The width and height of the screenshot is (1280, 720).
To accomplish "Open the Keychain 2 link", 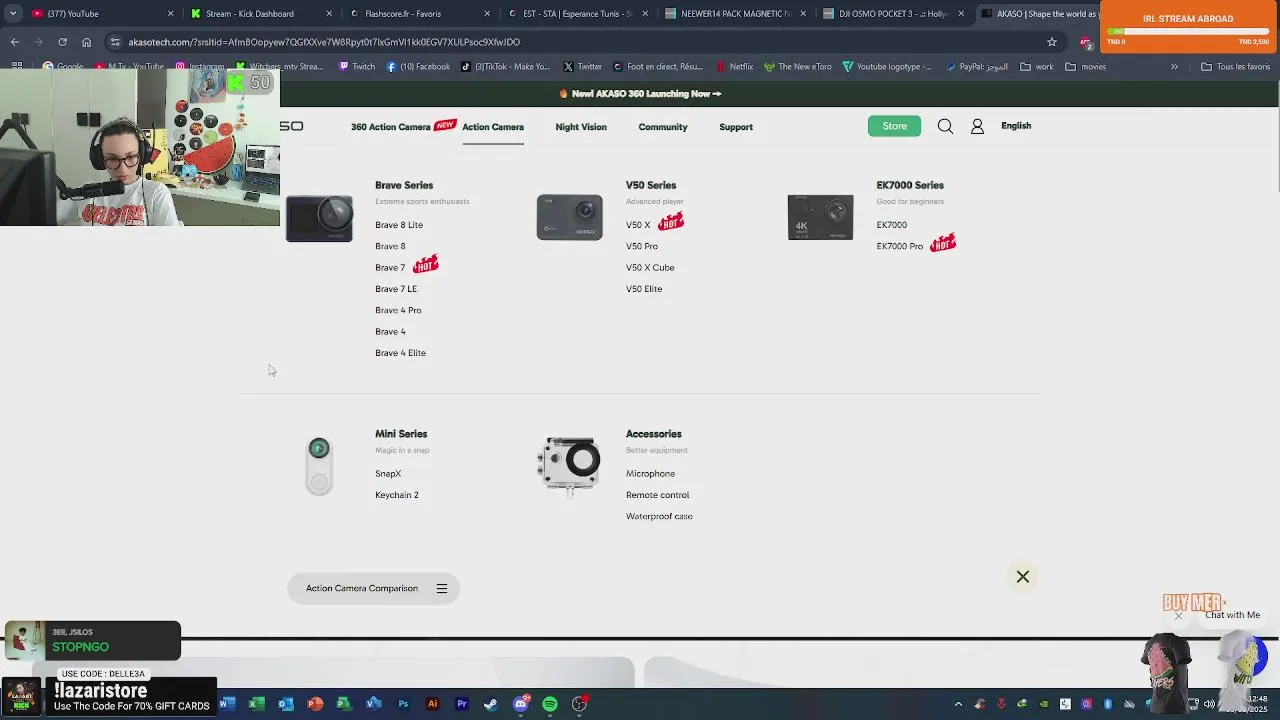I will tap(397, 495).
